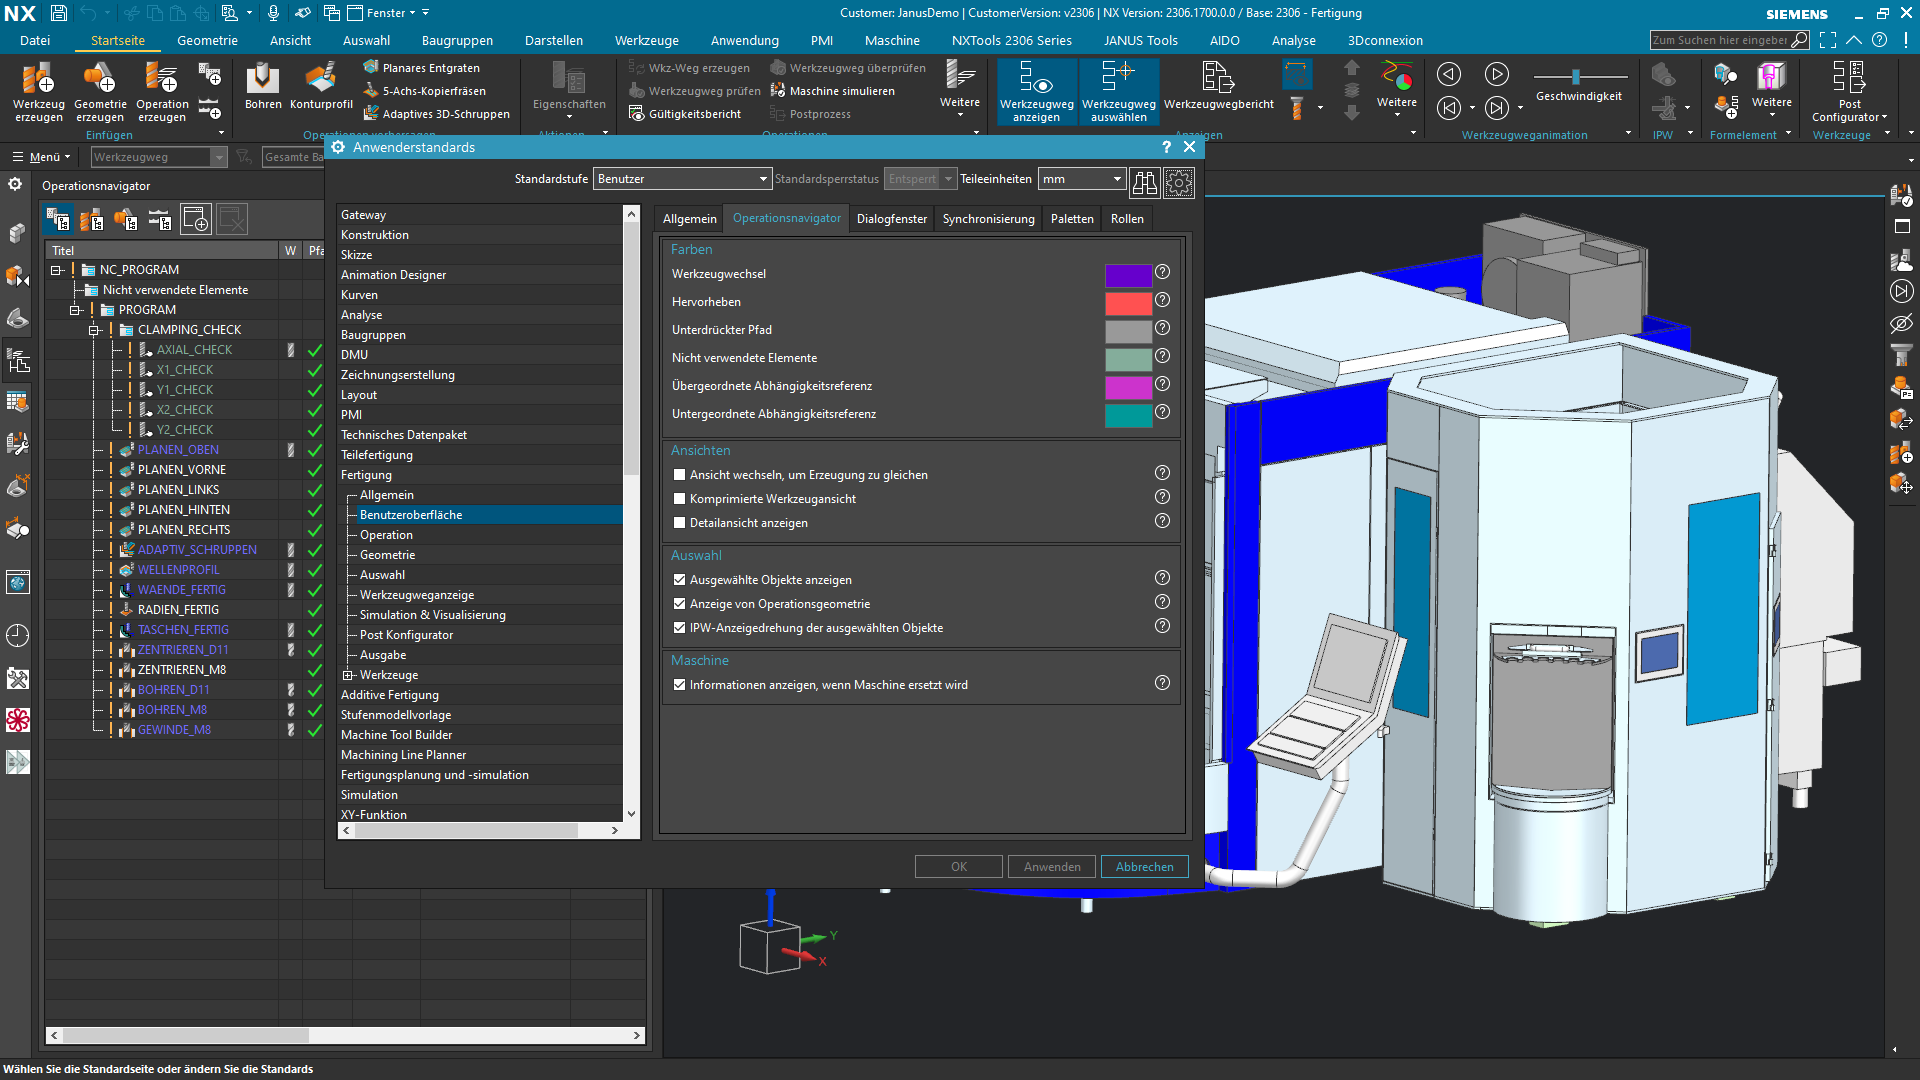Click the Operationsnavigator settings gear icon

15,185
